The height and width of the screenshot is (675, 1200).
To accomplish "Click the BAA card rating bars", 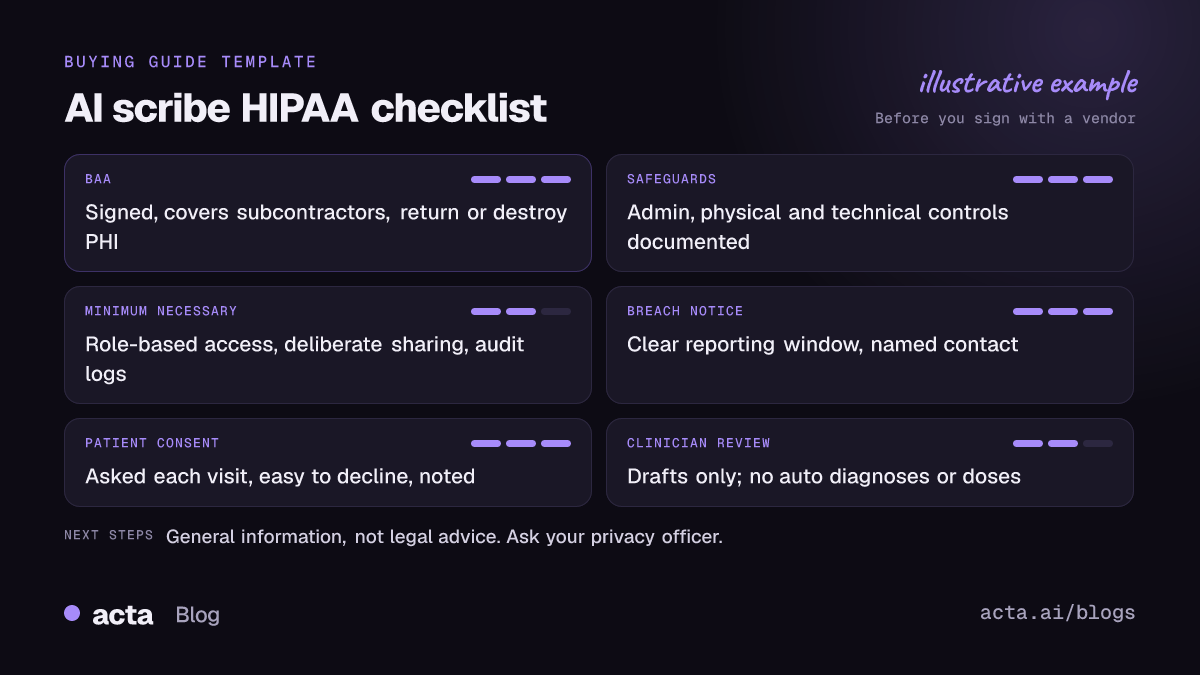I will (x=521, y=180).
